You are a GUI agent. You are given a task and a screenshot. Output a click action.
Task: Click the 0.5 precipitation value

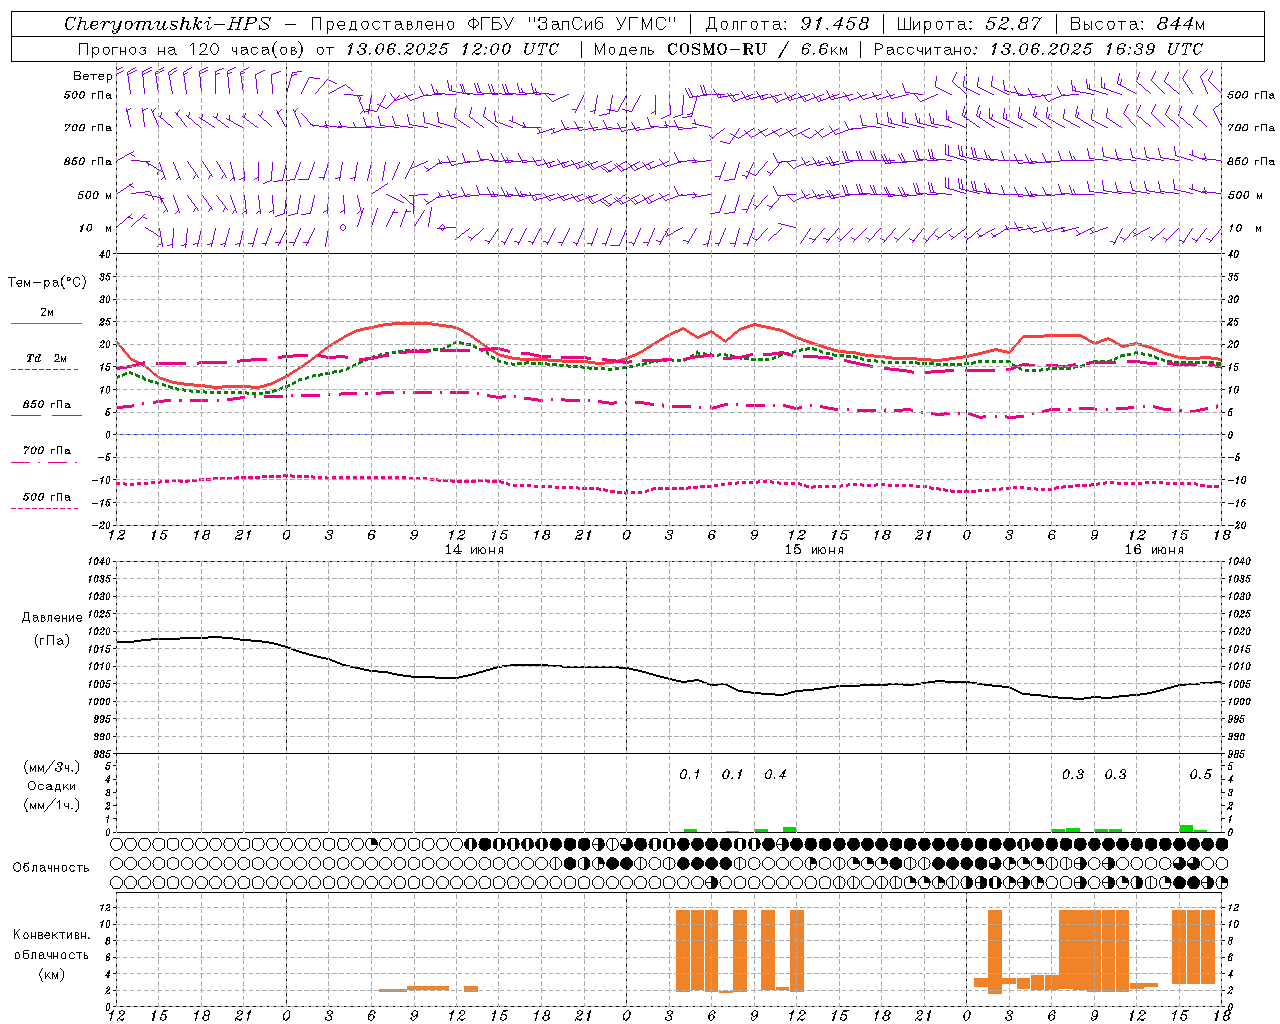(x=1200, y=774)
